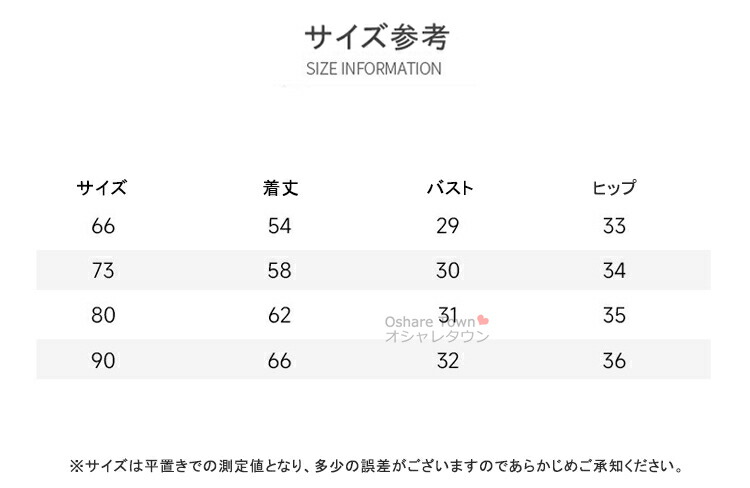Click size 80 in the サイズ column
Viewport: 750px width, 488px height.
(103, 316)
